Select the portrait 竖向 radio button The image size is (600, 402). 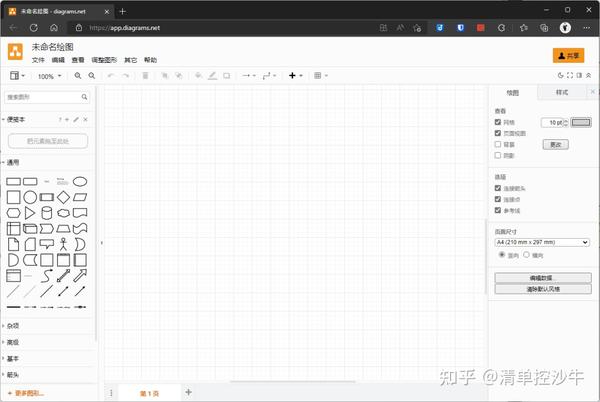[x=502, y=255]
